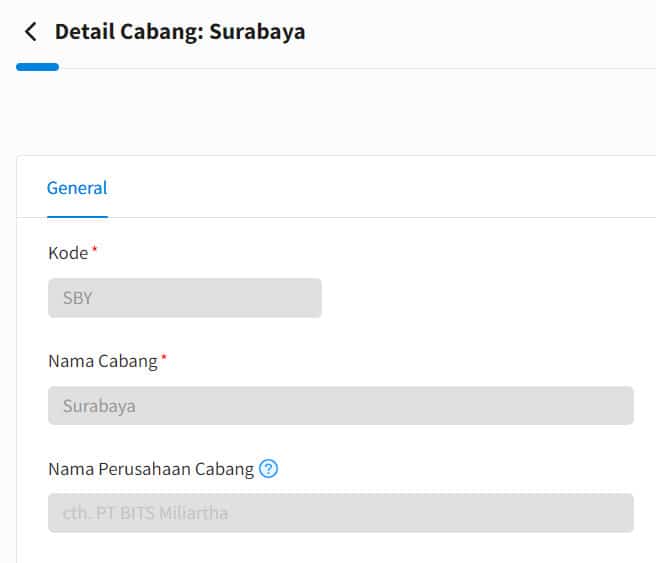Focus the Kode field containing SBY
Screen dimensions: 656x563
184,298
